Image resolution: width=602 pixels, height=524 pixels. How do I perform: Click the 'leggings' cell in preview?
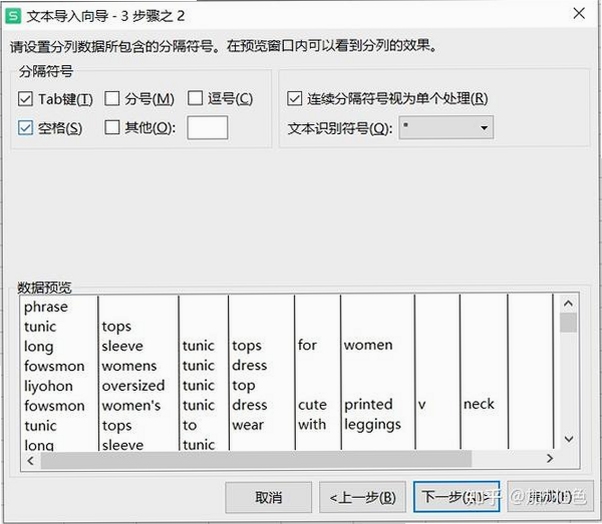372,425
